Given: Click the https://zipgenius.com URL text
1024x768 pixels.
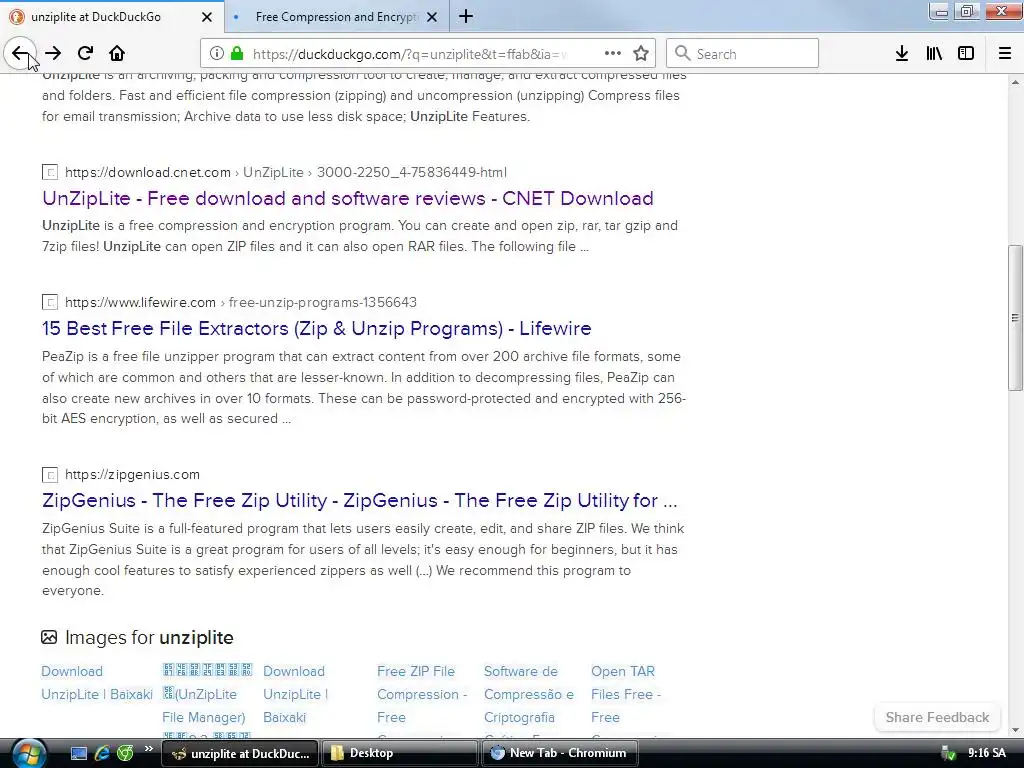Looking at the screenshot, I should 133,475.
